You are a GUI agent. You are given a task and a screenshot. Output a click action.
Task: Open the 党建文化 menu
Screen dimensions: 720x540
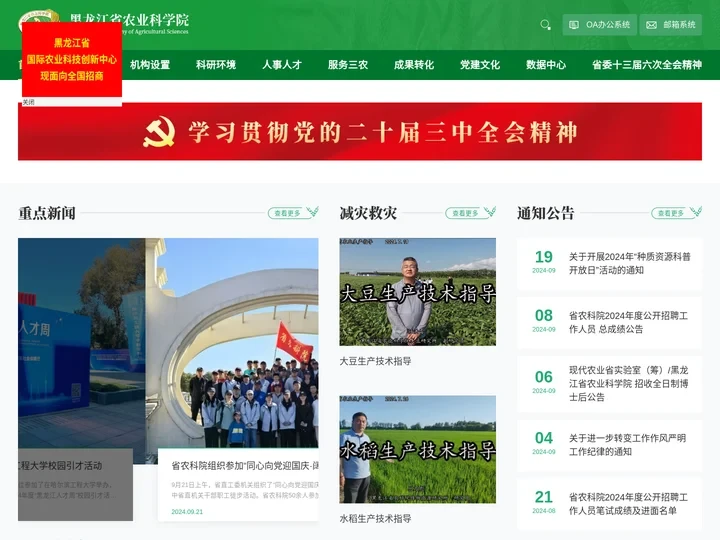coord(480,65)
